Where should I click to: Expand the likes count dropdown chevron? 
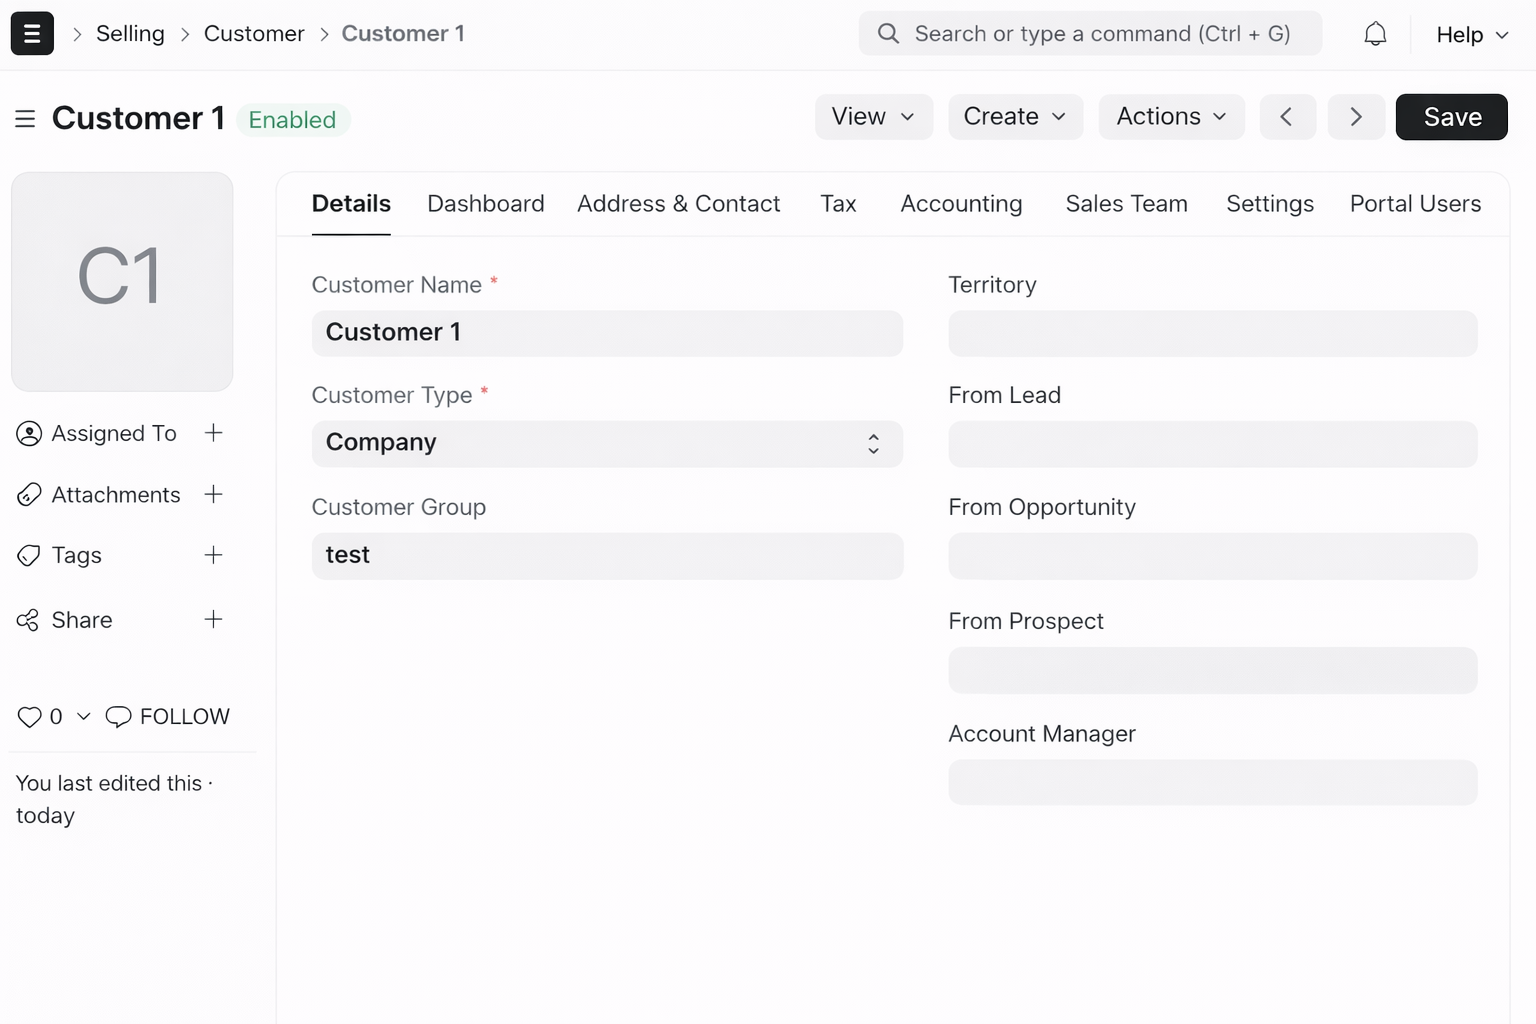point(84,716)
